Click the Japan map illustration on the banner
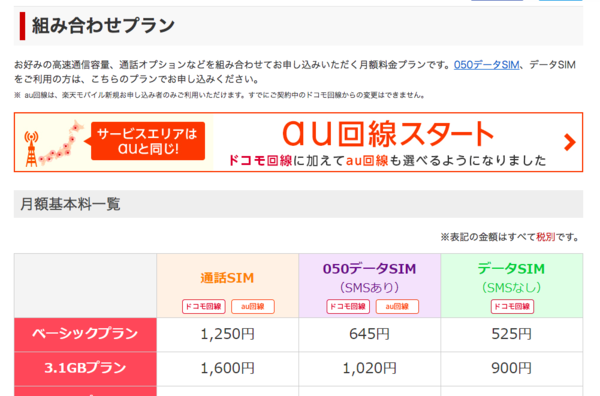The width and height of the screenshot is (600, 396). [x=62, y=143]
